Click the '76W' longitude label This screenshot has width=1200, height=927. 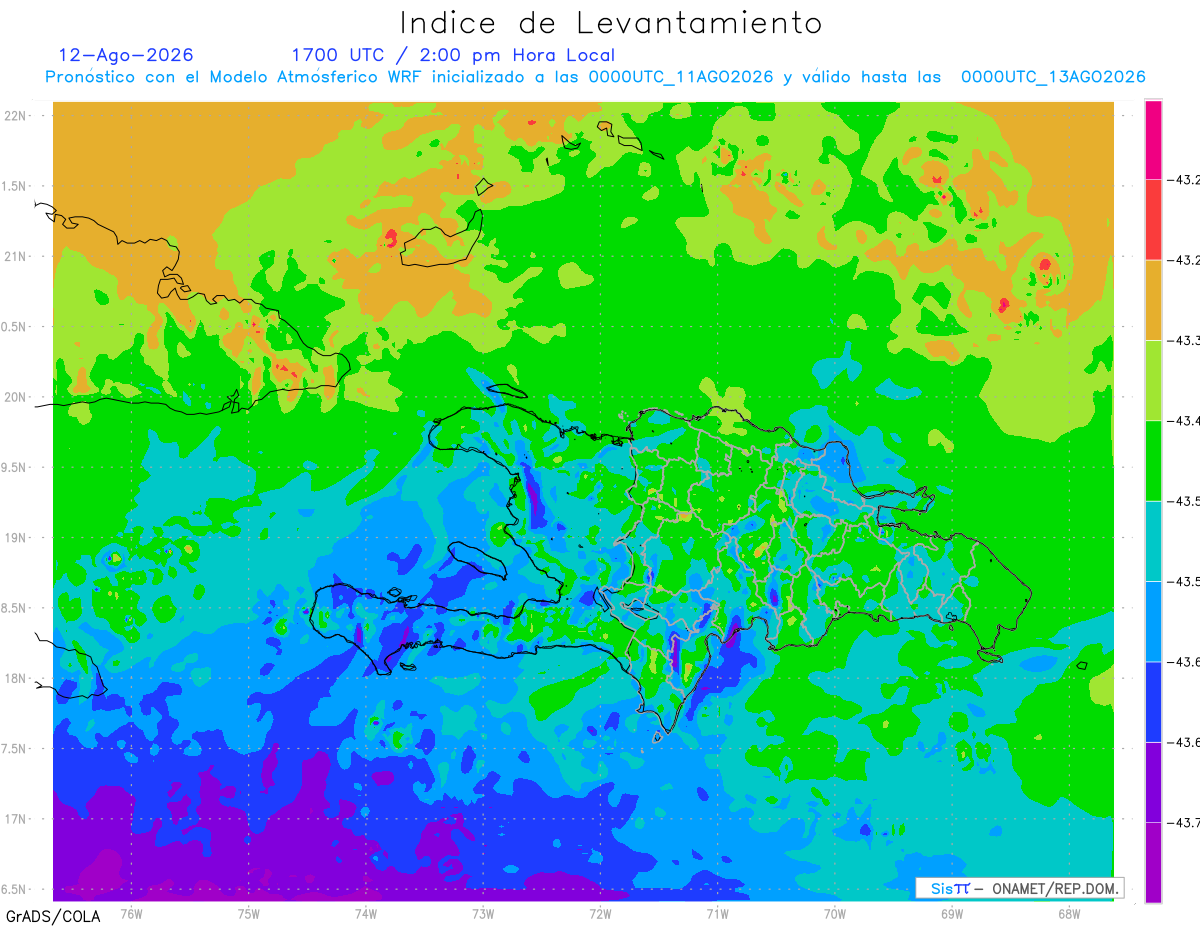pos(131,913)
